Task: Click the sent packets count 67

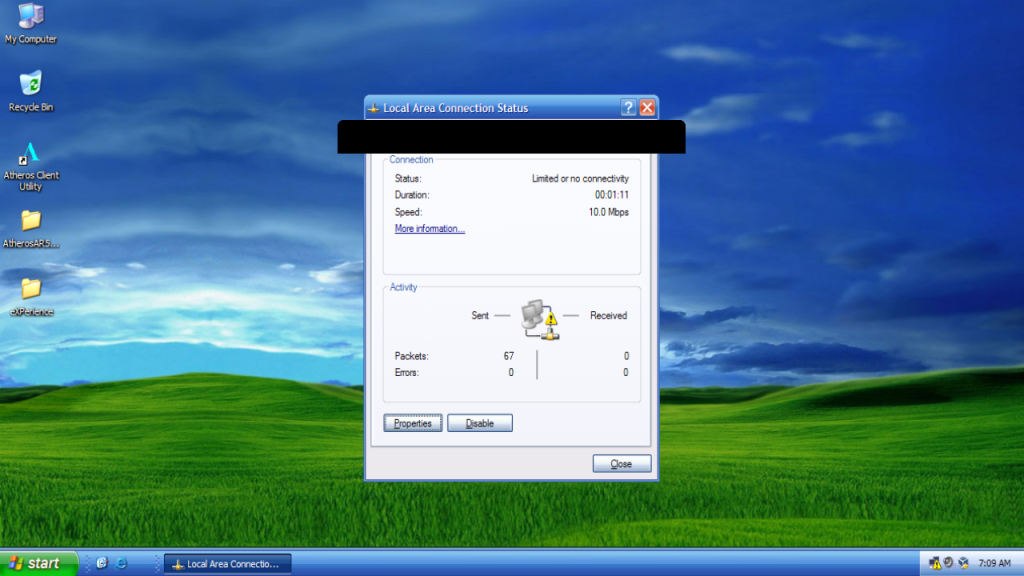Action: [509, 356]
